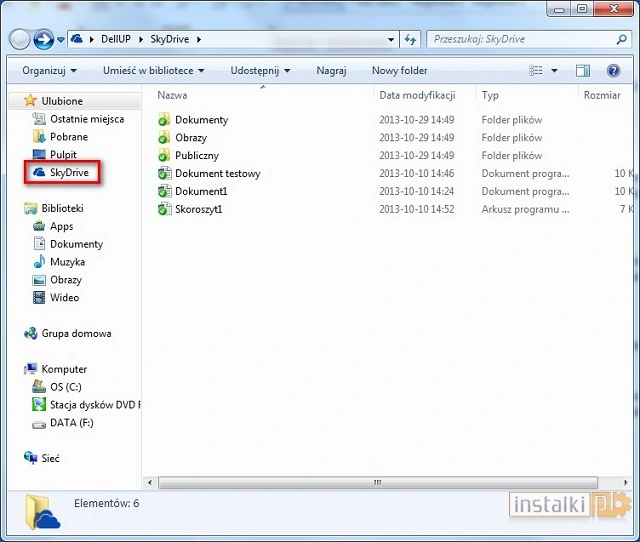Image resolution: width=640 pixels, height=542 pixels.
Task: Open Pobrane in favorites
Action: (x=69, y=137)
